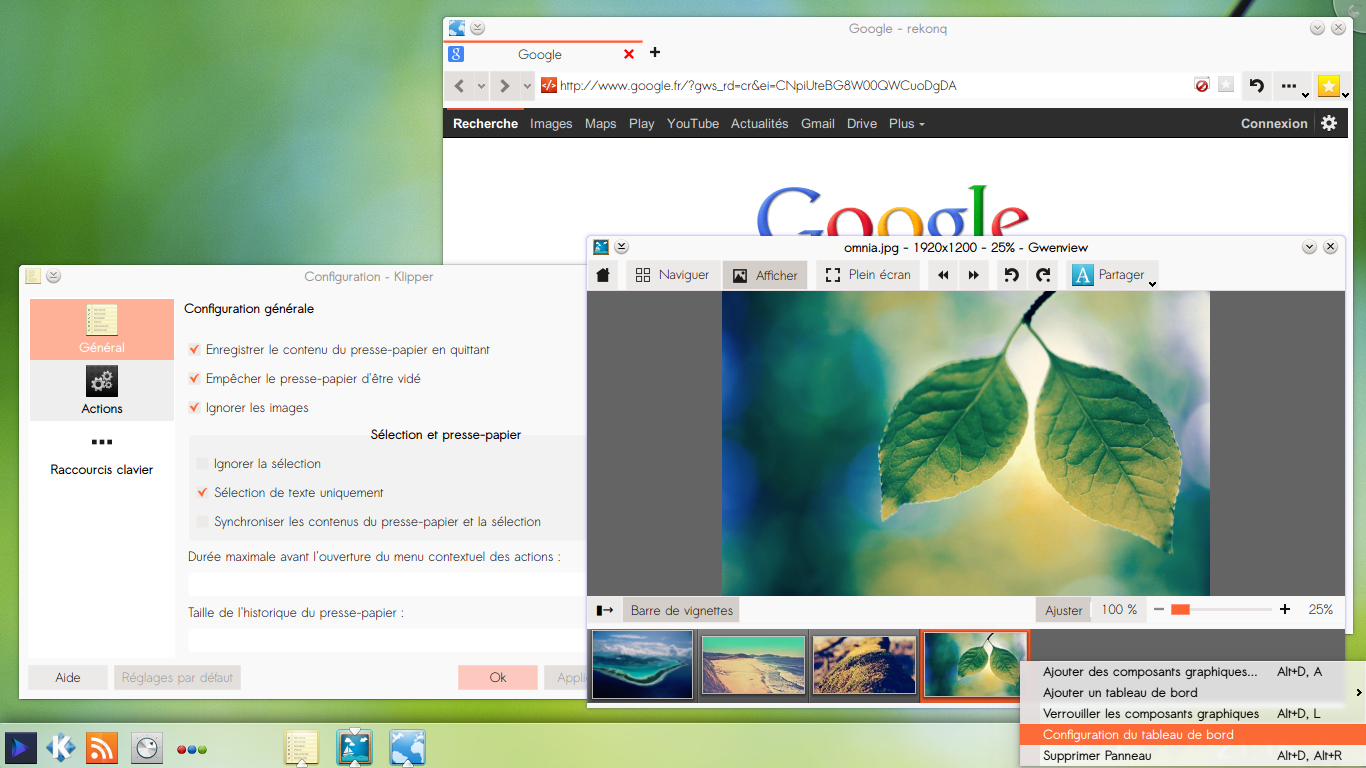Toggle the Afficher view mode in Gwenview
The image size is (1366, 768).
tap(765, 275)
